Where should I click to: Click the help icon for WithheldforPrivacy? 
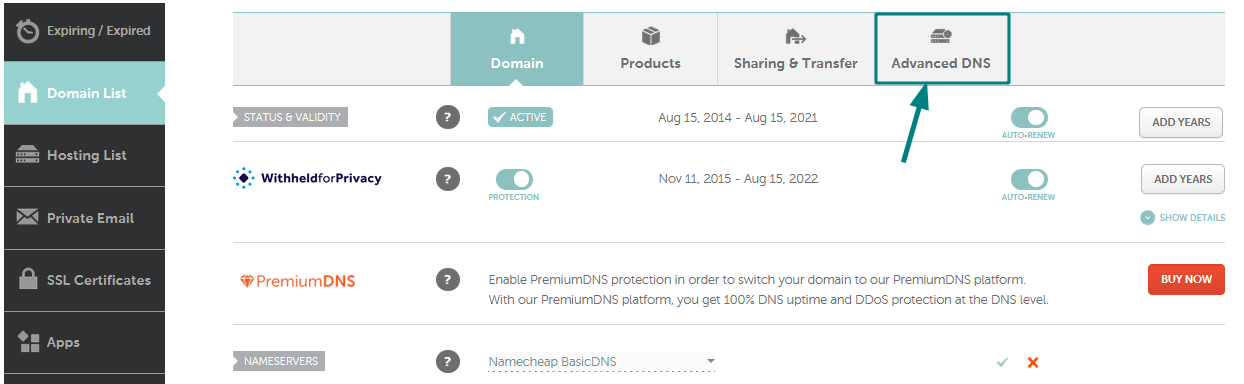click(448, 179)
